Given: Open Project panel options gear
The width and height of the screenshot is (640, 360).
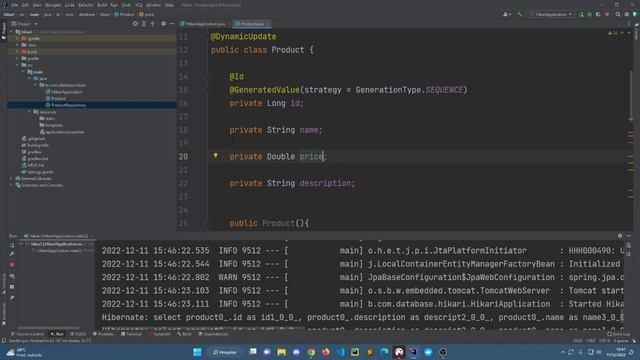Looking at the screenshot, I should pos(164,24).
